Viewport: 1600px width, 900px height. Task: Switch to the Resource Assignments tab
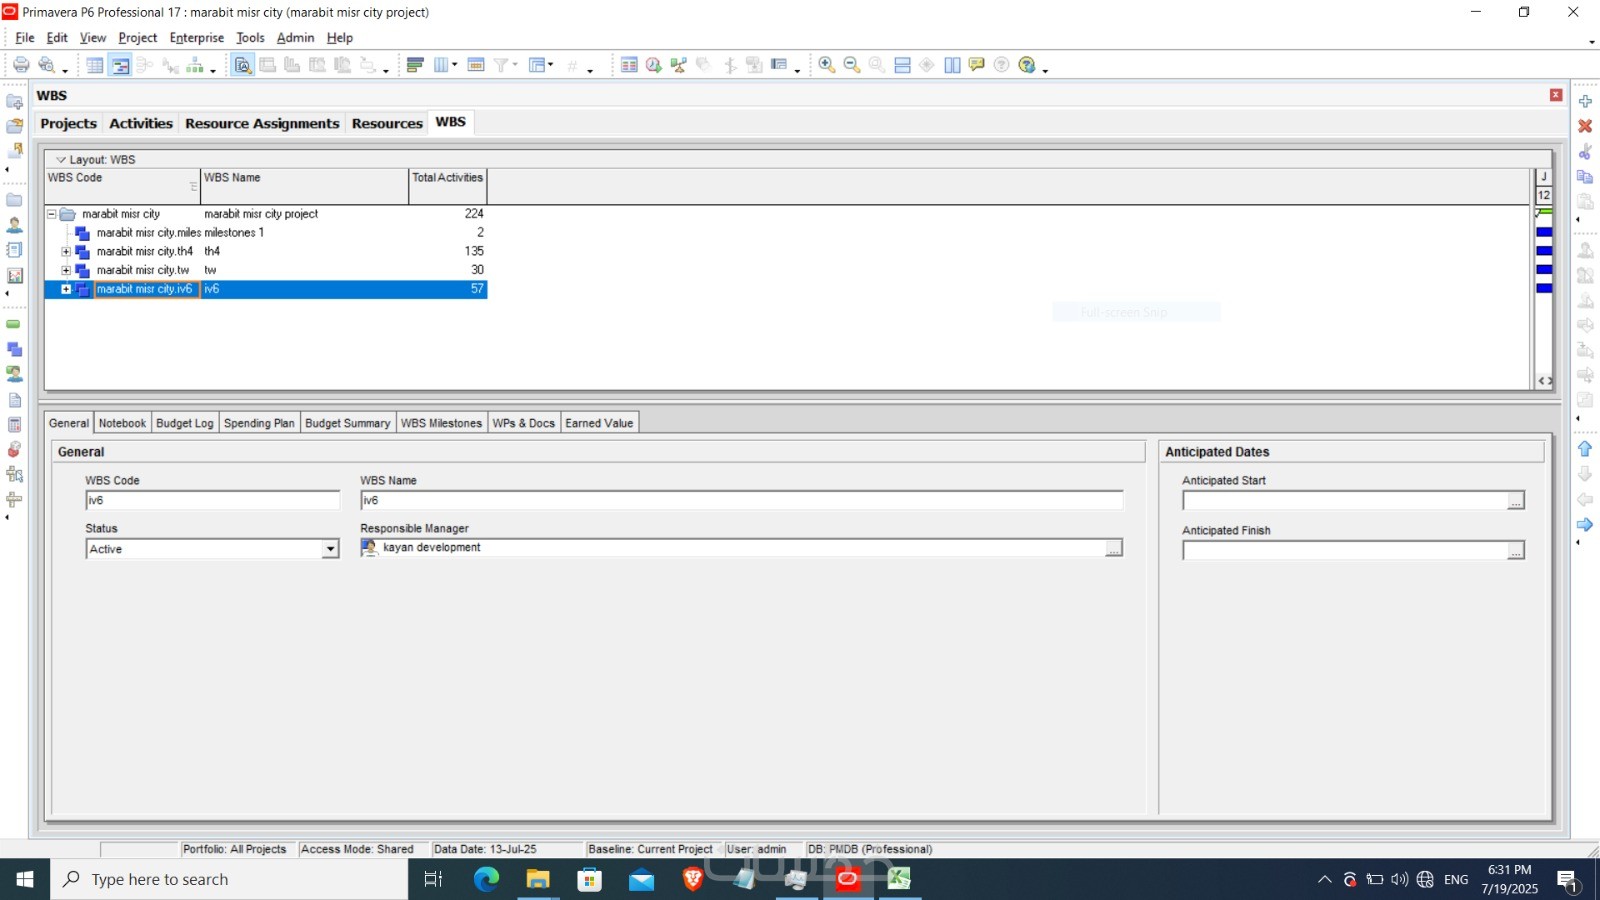(262, 123)
